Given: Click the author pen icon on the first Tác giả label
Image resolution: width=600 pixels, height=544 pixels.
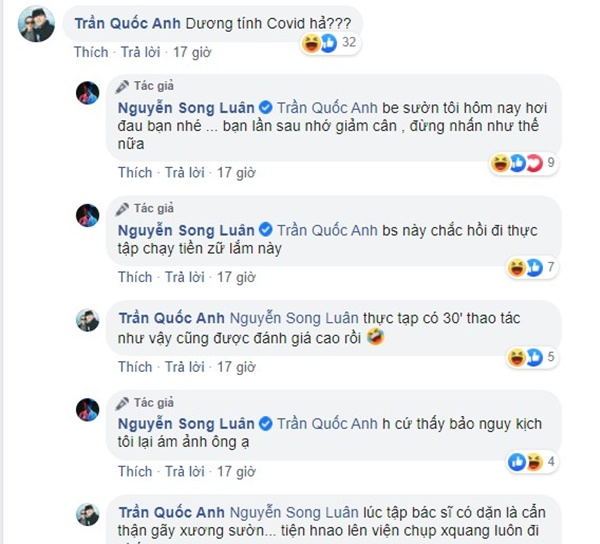Looking at the screenshot, I should pos(122,86).
